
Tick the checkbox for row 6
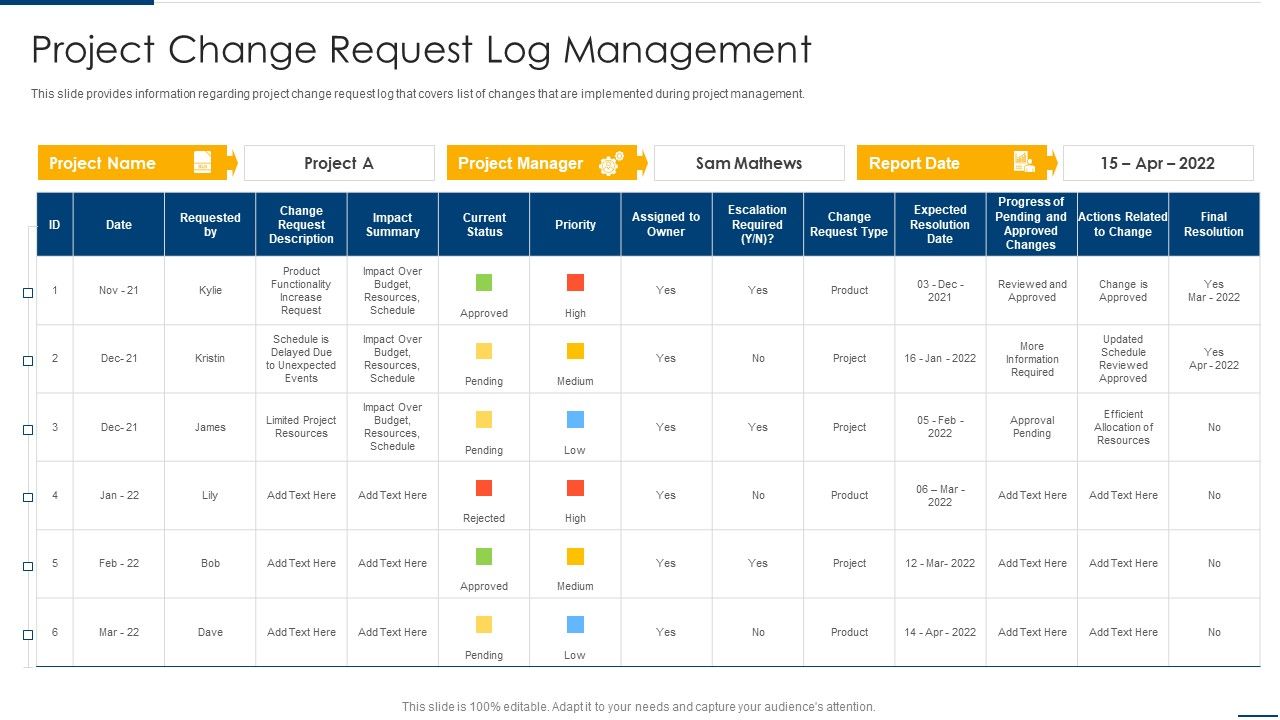pyautogui.click(x=28, y=635)
